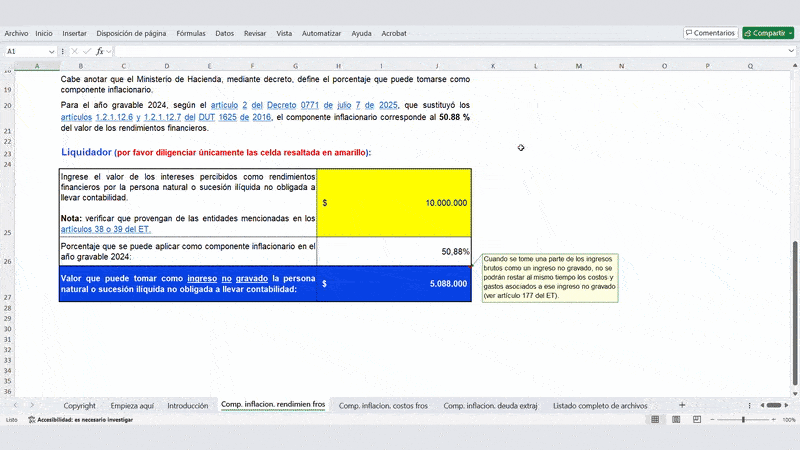
Task: Open the Name Box dropdown
Action: click(x=53, y=51)
